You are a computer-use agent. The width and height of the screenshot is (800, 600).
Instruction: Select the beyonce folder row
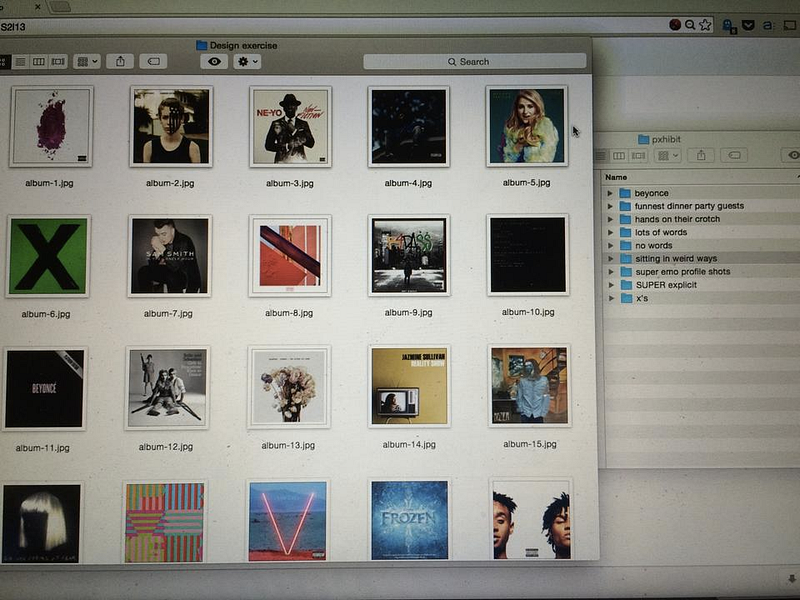pyautogui.click(x=701, y=193)
